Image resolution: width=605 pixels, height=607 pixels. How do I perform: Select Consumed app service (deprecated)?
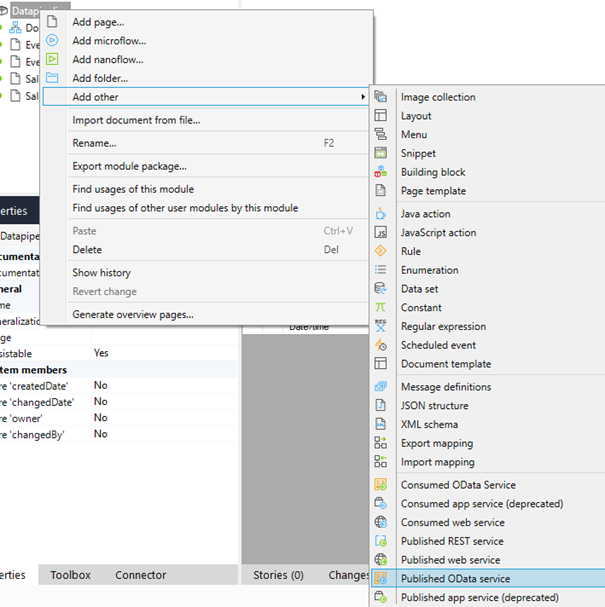coord(482,504)
